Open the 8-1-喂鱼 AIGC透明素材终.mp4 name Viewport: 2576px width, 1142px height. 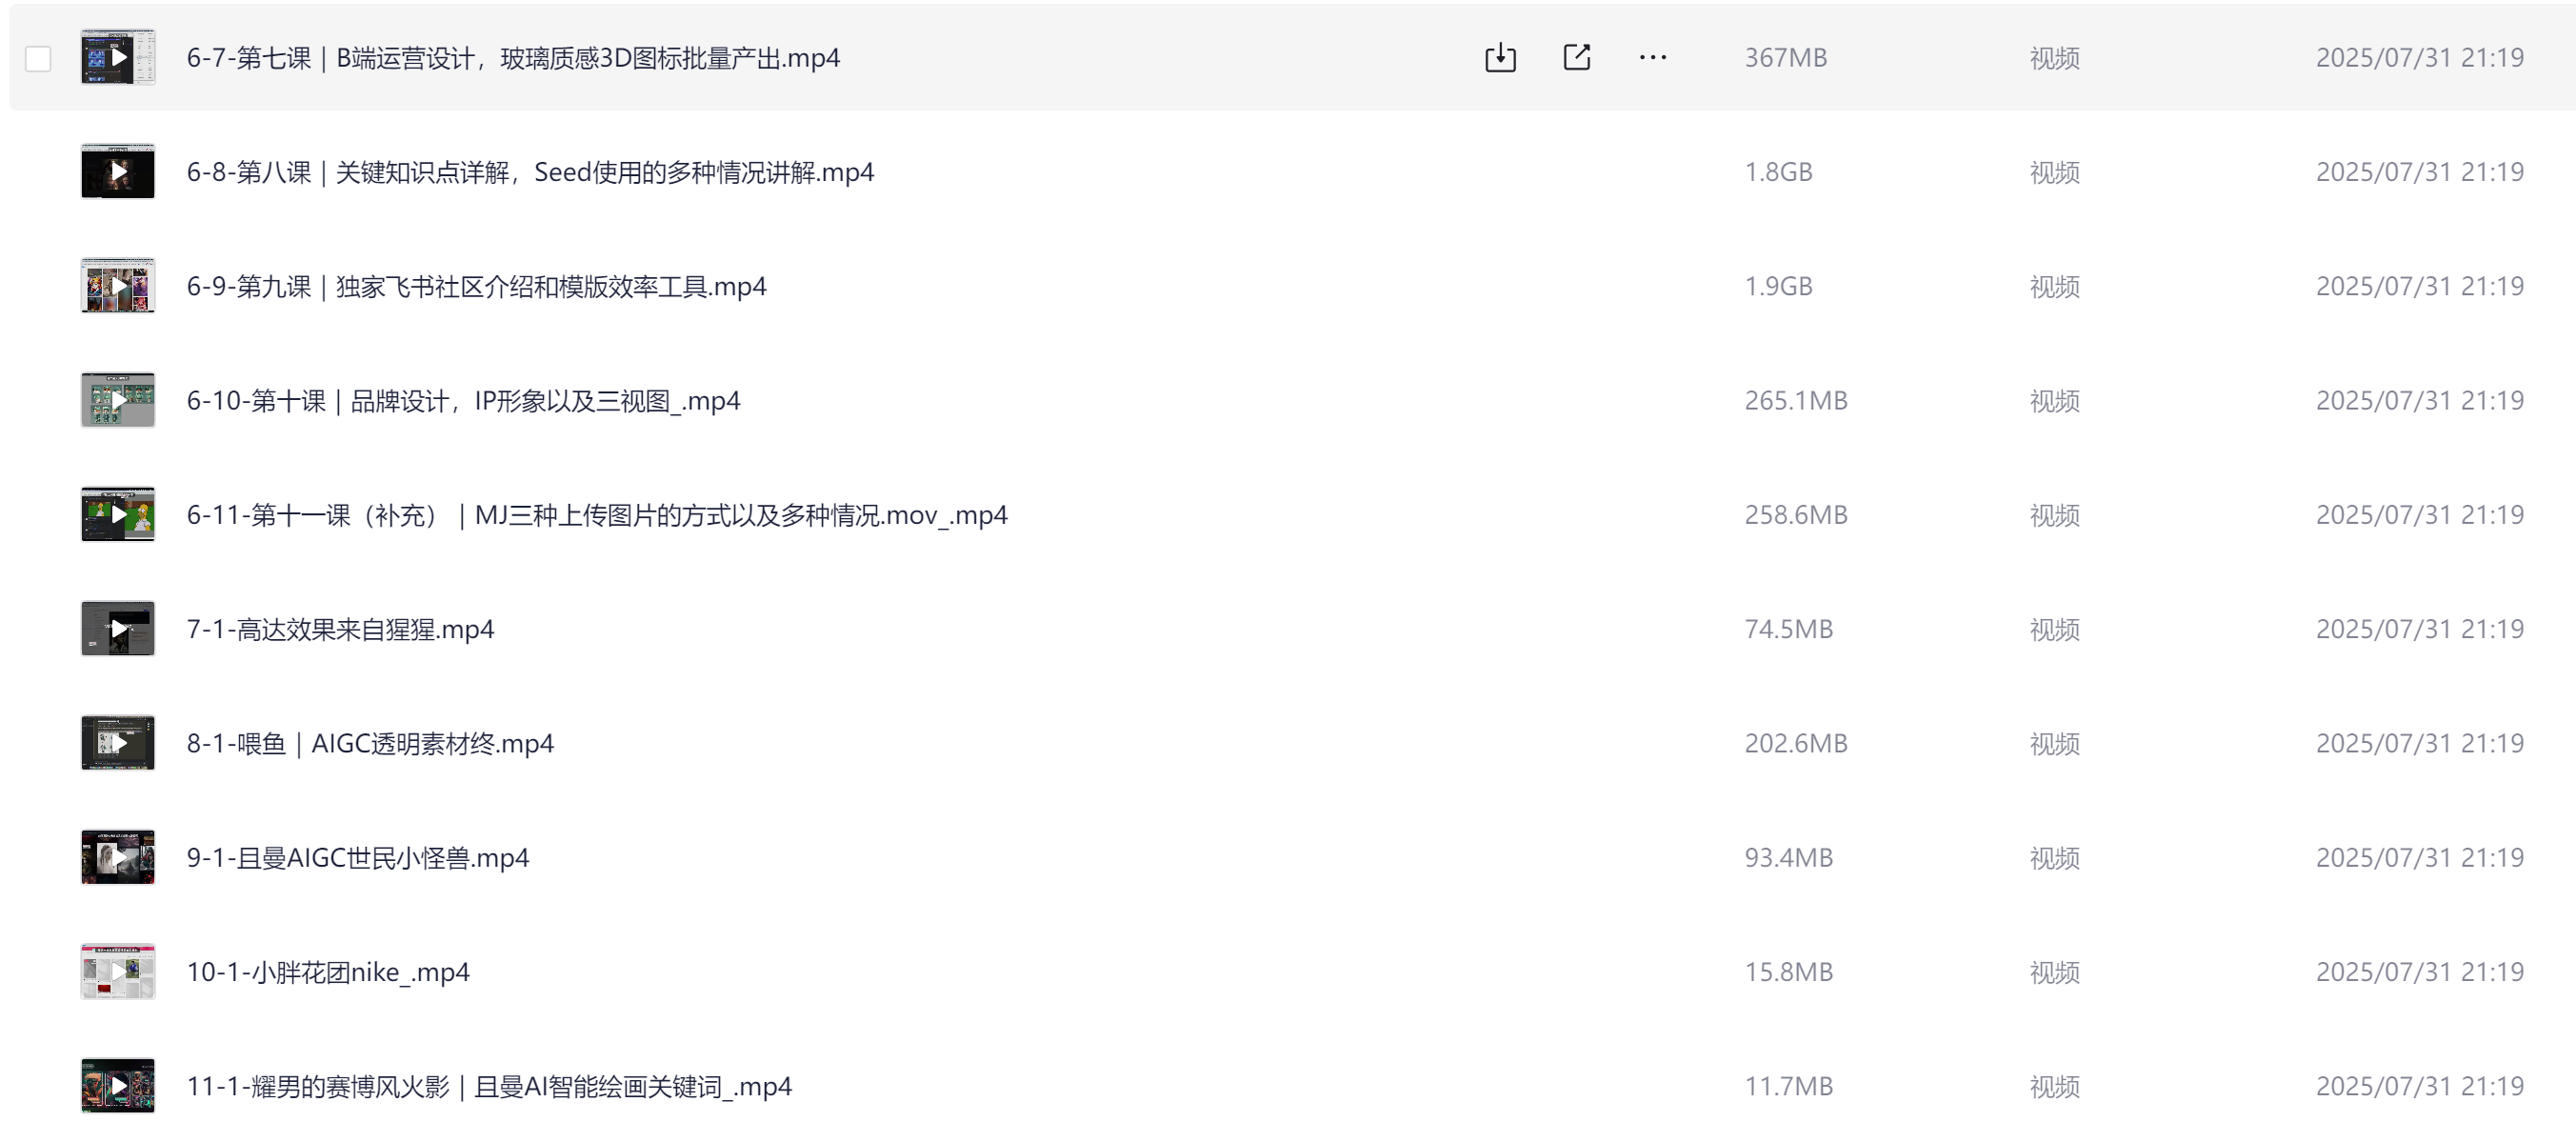click(x=370, y=743)
